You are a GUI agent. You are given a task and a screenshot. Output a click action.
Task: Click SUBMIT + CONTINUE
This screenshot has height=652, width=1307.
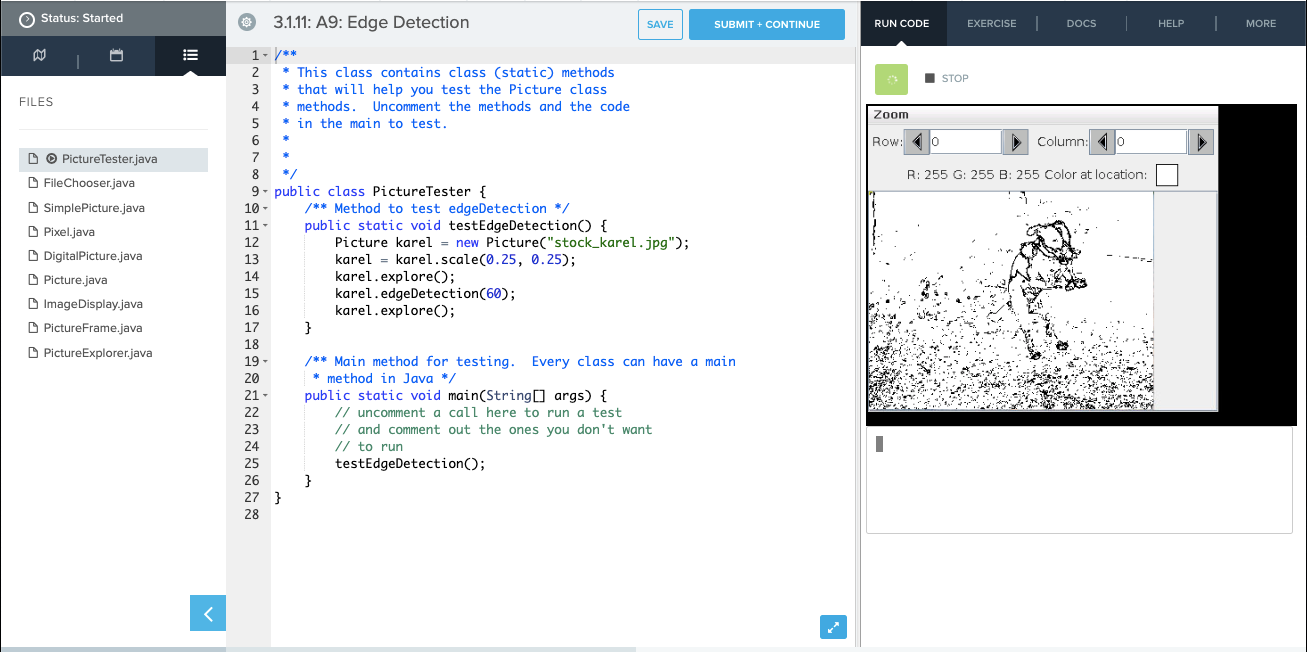pos(766,23)
